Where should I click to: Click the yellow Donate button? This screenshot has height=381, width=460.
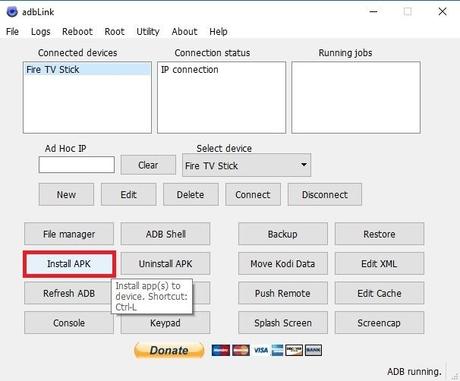coord(169,350)
